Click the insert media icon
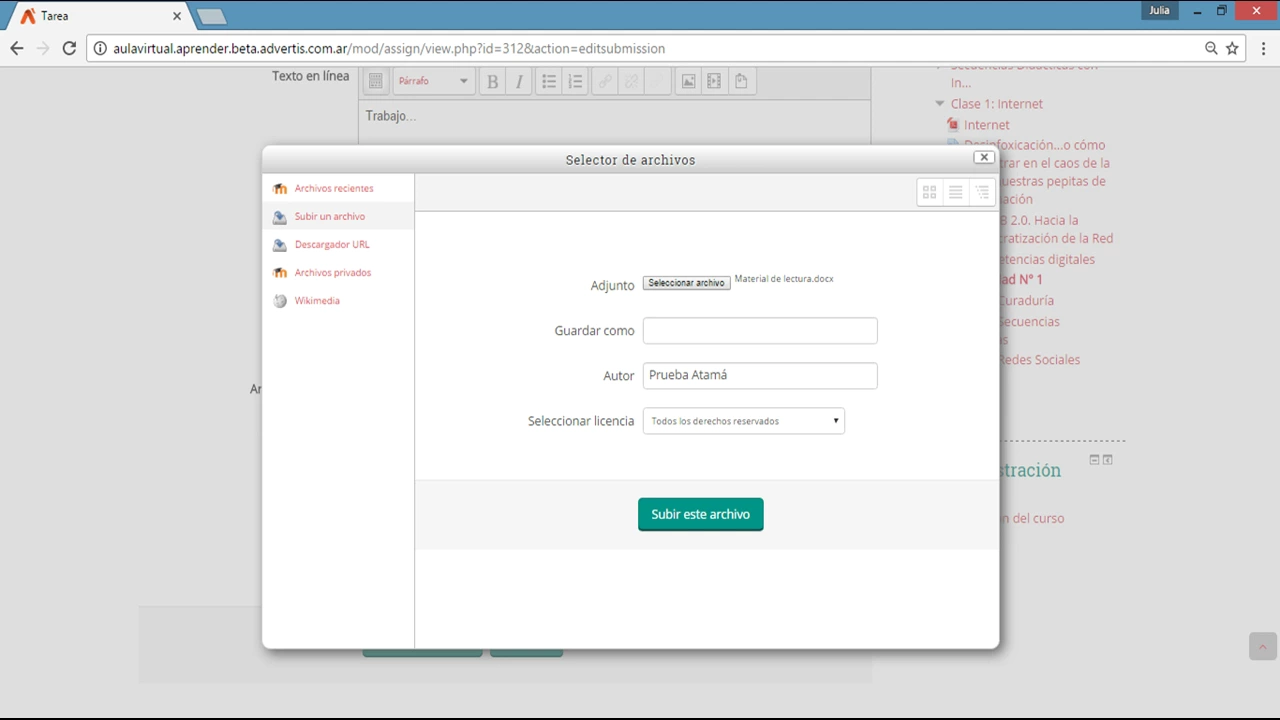The image size is (1280, 720). tap(714, 82)
